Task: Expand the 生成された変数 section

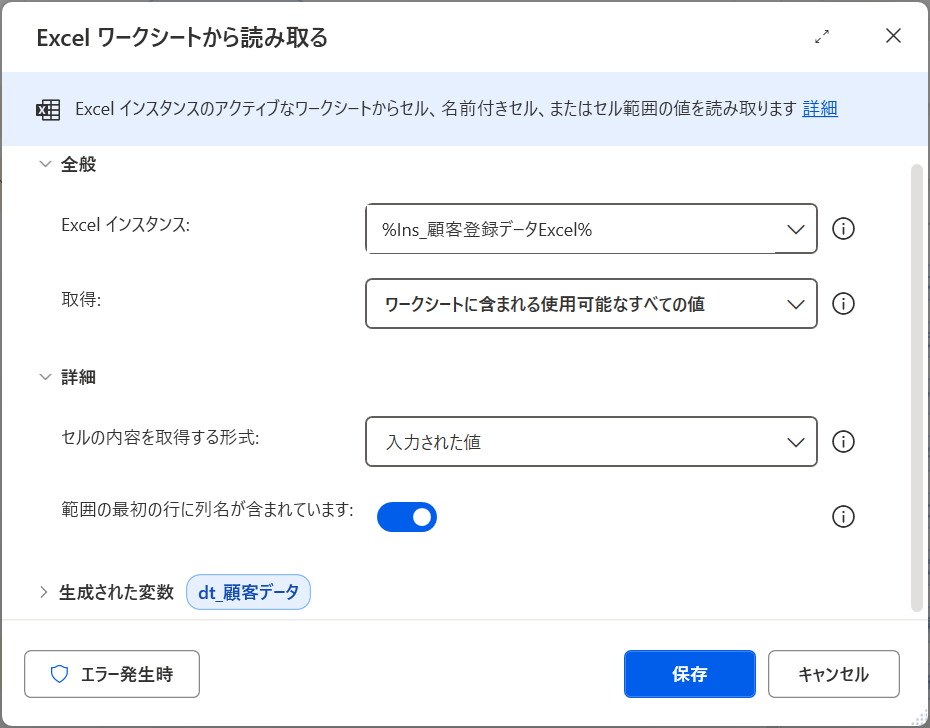Action: coord(44,592)
